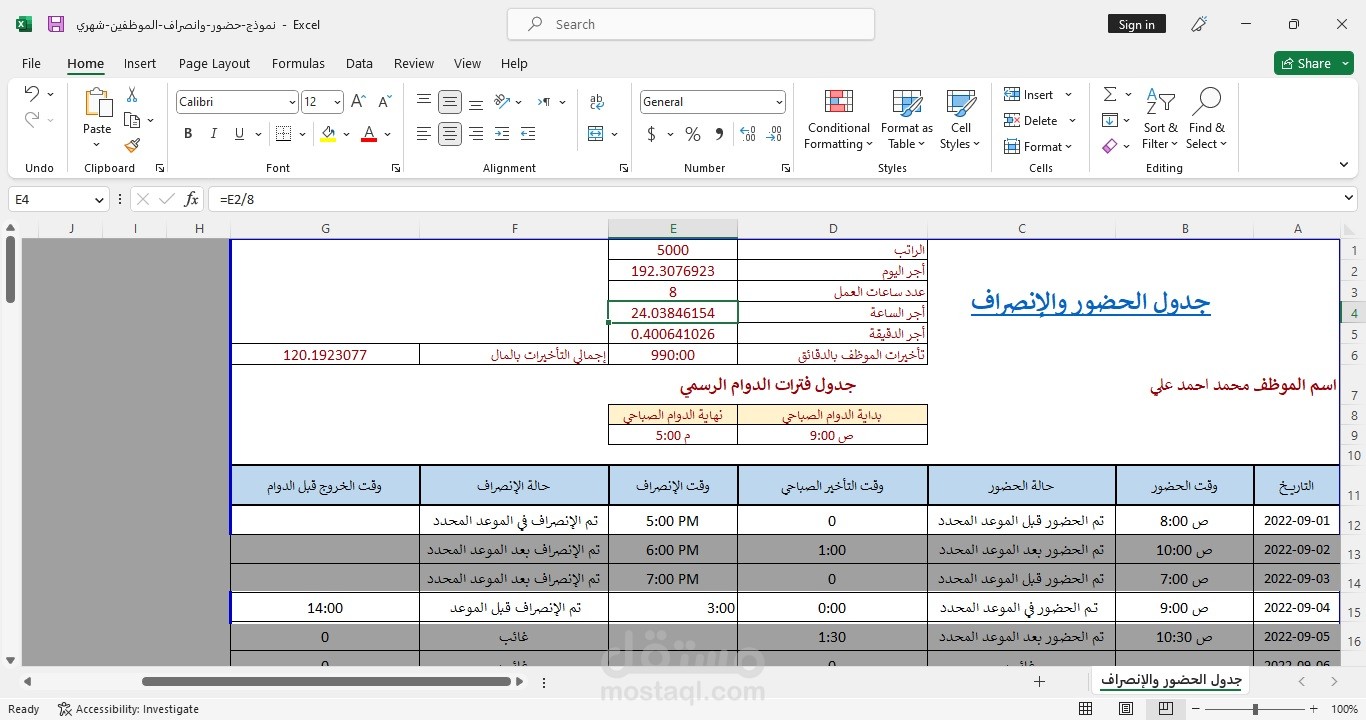Screen dimensions: 1366x720
Task: Expand the Number Format General dropdown
Action: tap(779, 102)
